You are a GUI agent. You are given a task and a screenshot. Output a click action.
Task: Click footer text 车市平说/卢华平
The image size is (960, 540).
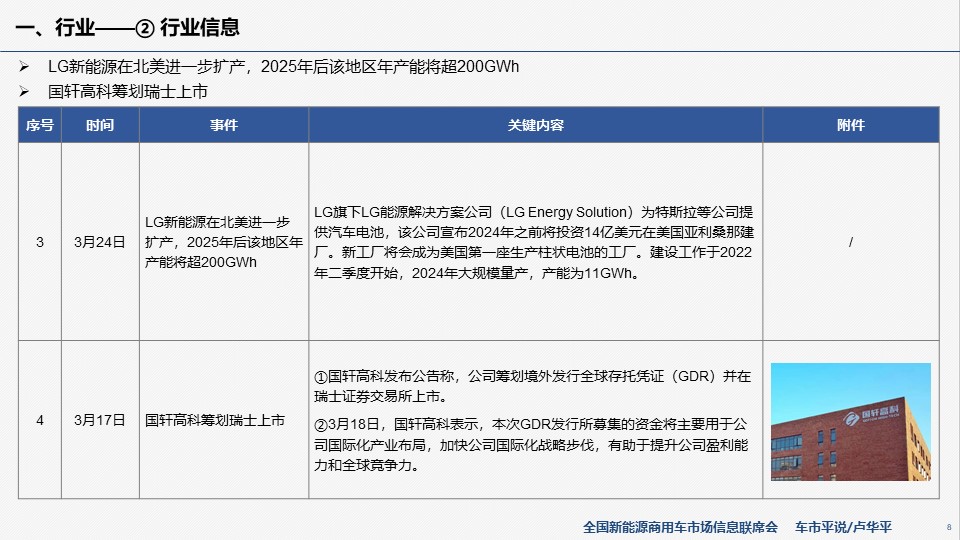click(x=843, y=527)
